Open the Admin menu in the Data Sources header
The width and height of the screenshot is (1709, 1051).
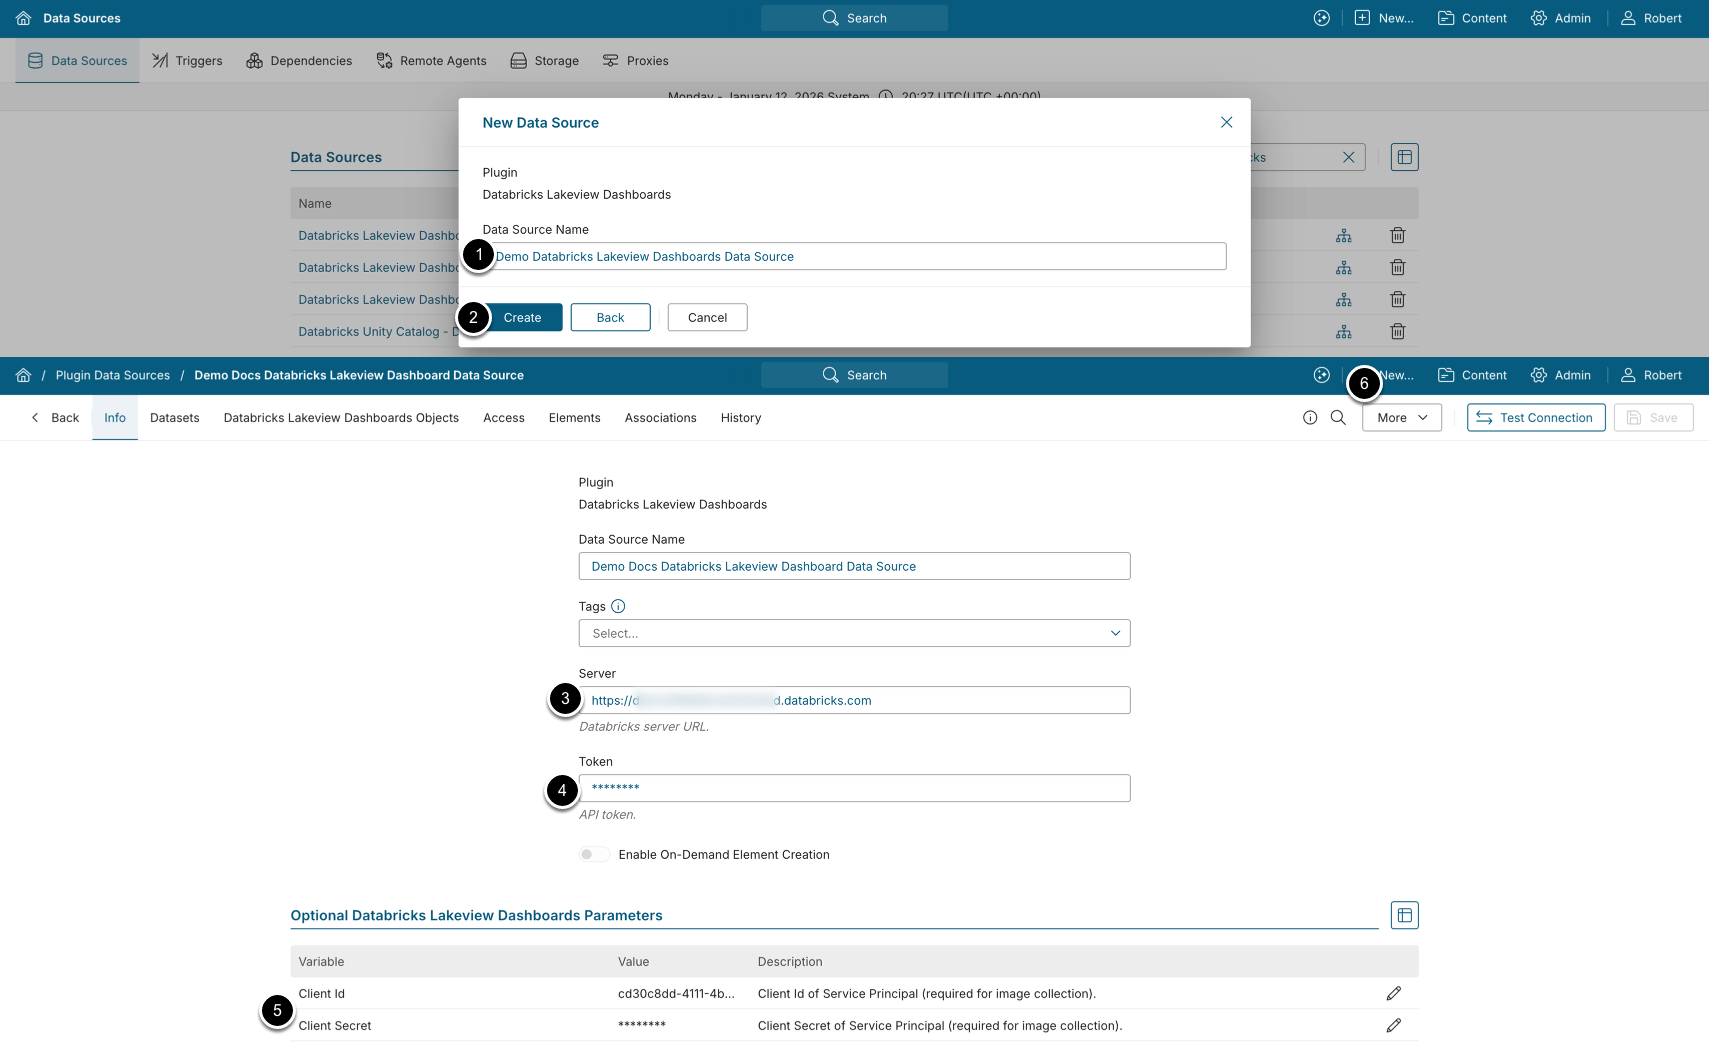(1560, 18)
